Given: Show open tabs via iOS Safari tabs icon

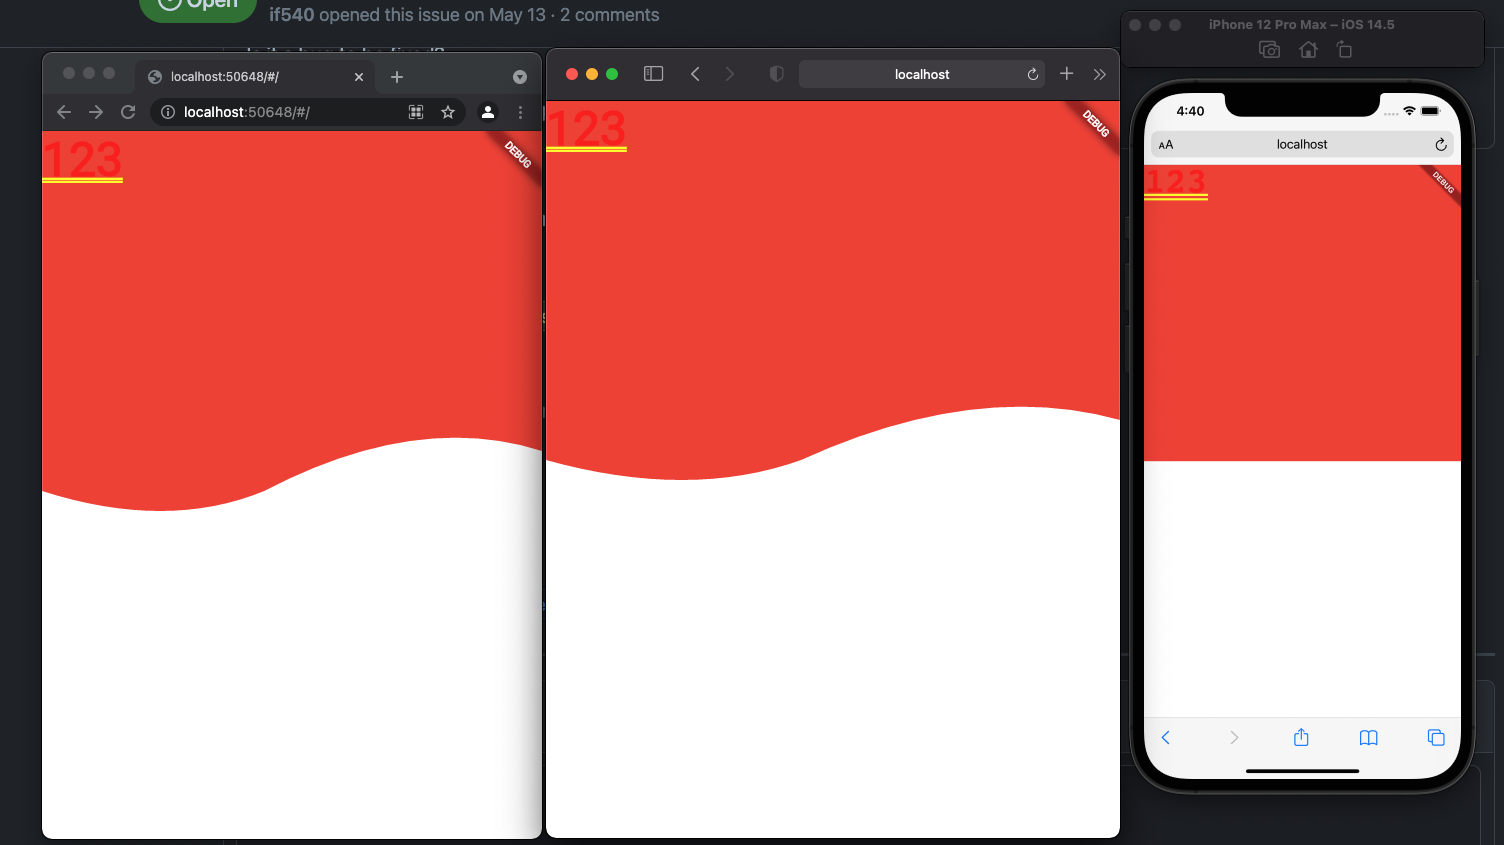Looking at the screenshot, I should pos(1436,738).
